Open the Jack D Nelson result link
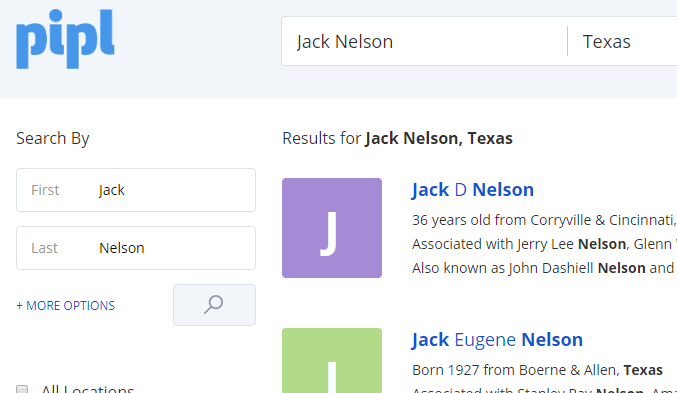The image size is (677, 393). (x=473, y=190)
